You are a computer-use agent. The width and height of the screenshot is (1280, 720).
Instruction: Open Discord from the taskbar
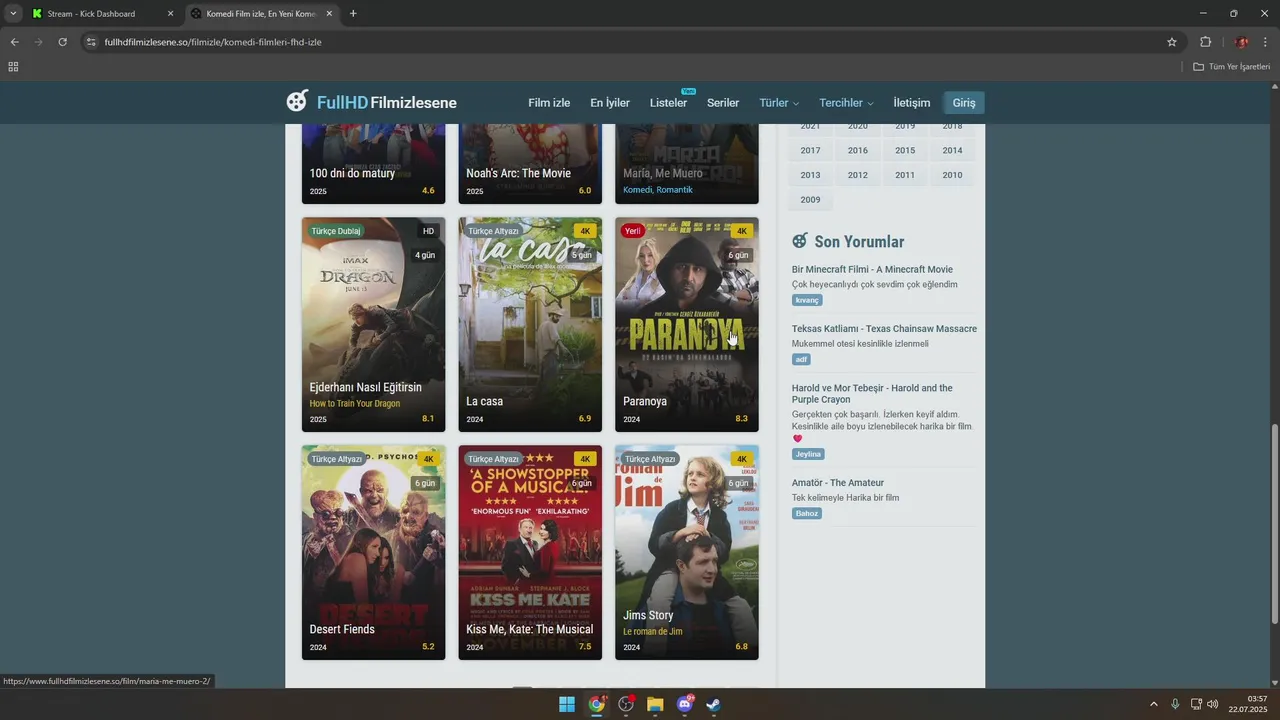tap(685, 704)
